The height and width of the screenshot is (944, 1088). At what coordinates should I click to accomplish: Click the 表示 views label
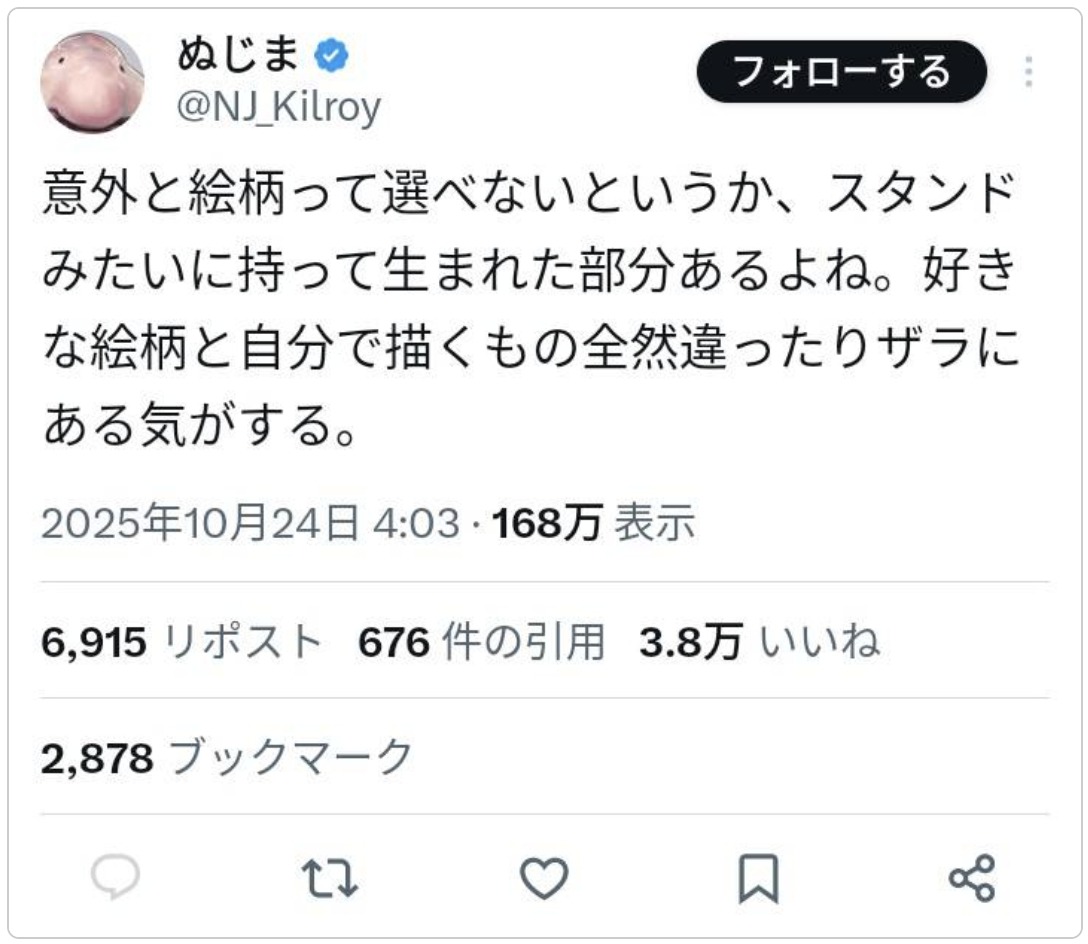pos(654,523)
